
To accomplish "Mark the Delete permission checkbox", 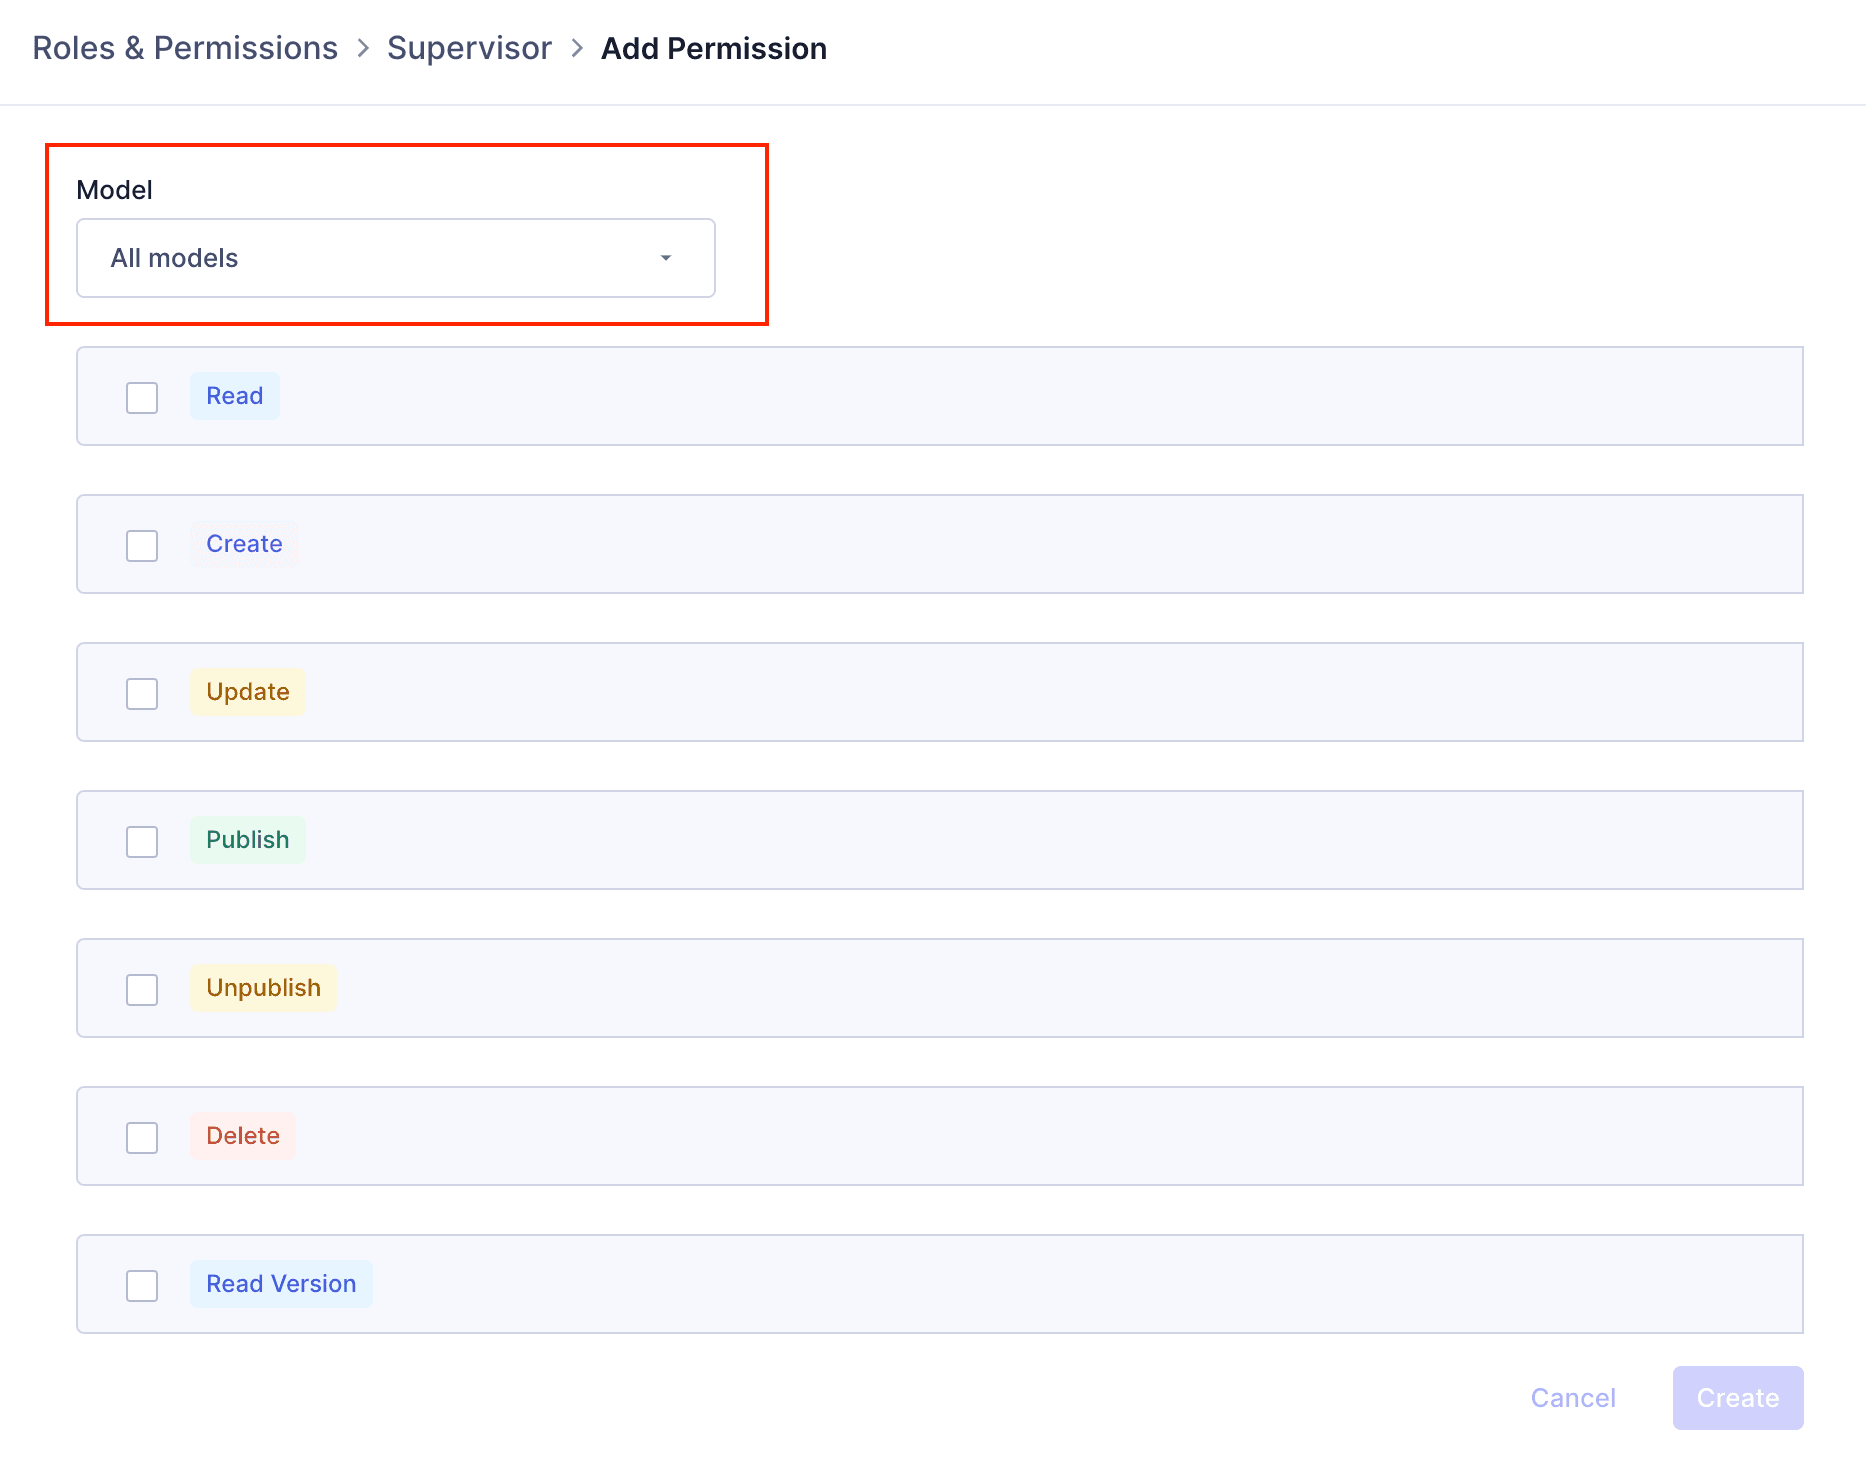I will pos(142,1137).
